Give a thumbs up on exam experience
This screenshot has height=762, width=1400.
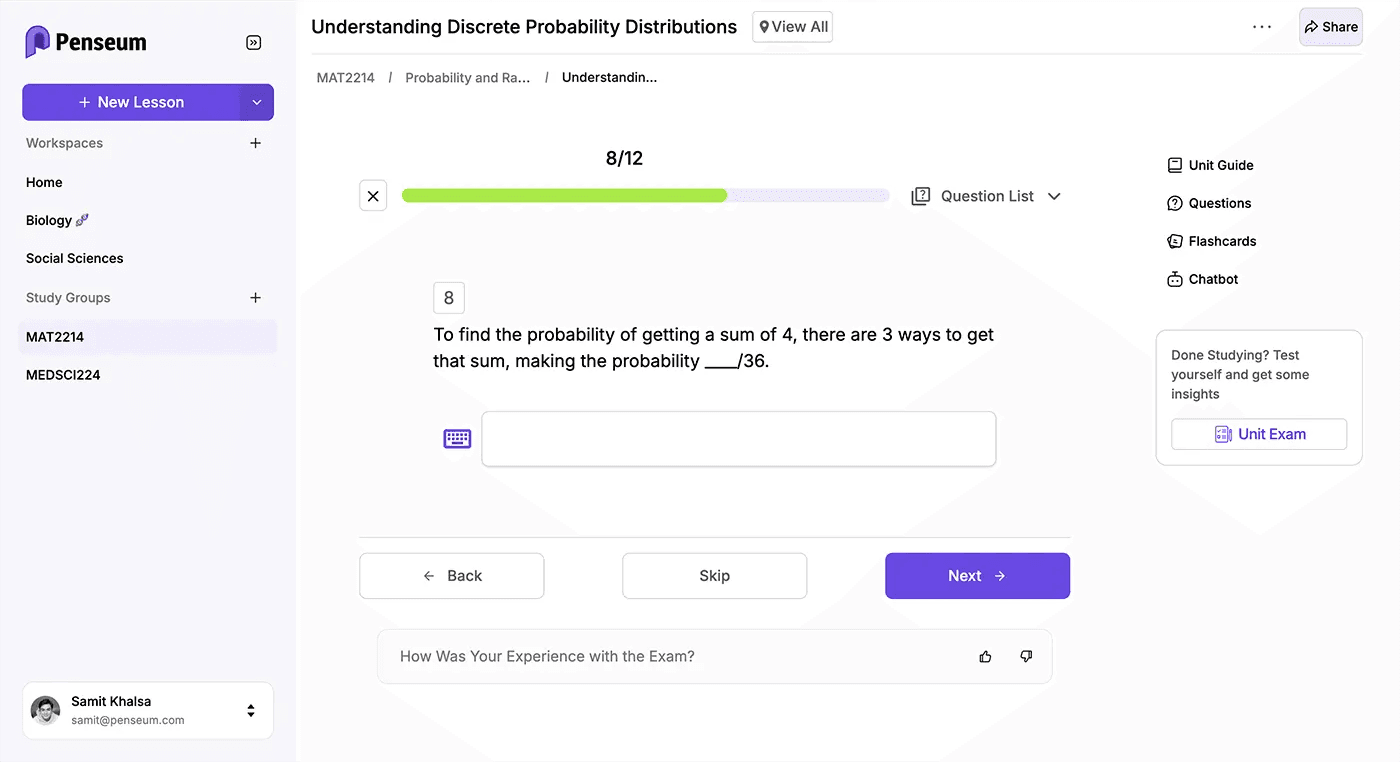point(985,656)
